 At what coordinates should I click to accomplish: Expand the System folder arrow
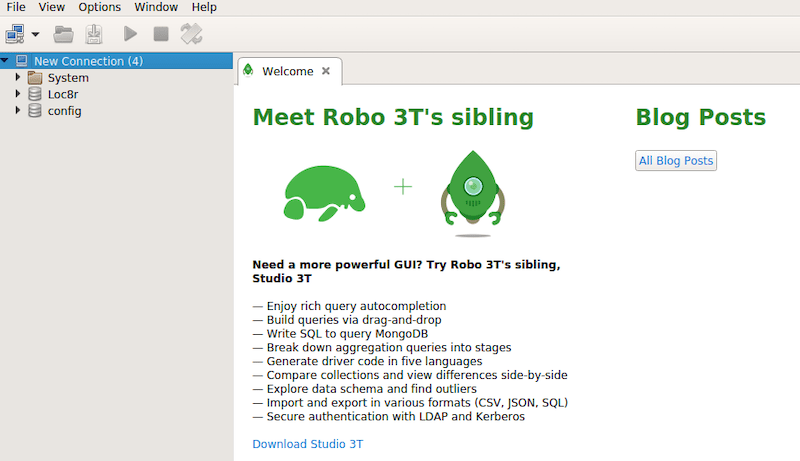click(18, 77)
